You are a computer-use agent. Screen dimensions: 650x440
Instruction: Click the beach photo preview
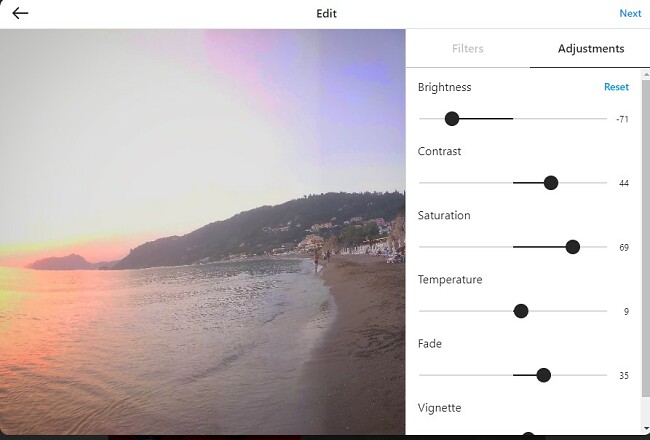tap(202, 232)
